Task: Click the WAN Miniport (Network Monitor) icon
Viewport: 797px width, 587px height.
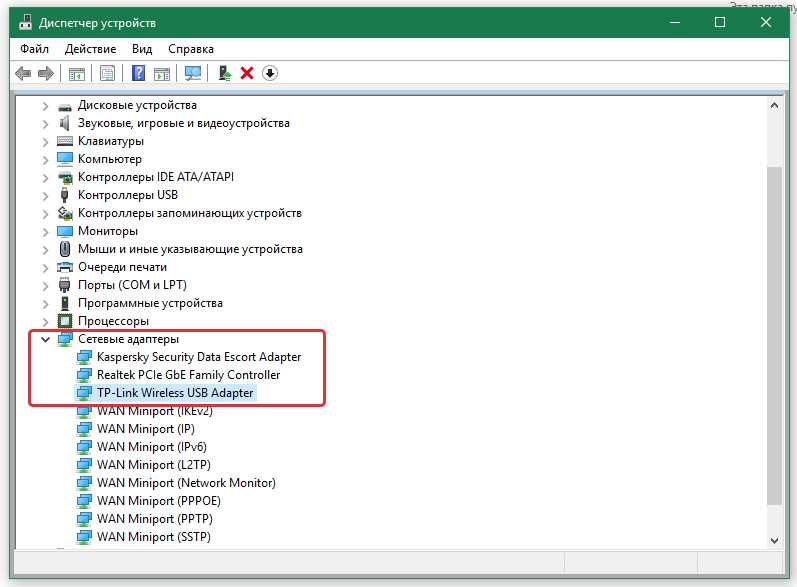Action: [84, 483]
